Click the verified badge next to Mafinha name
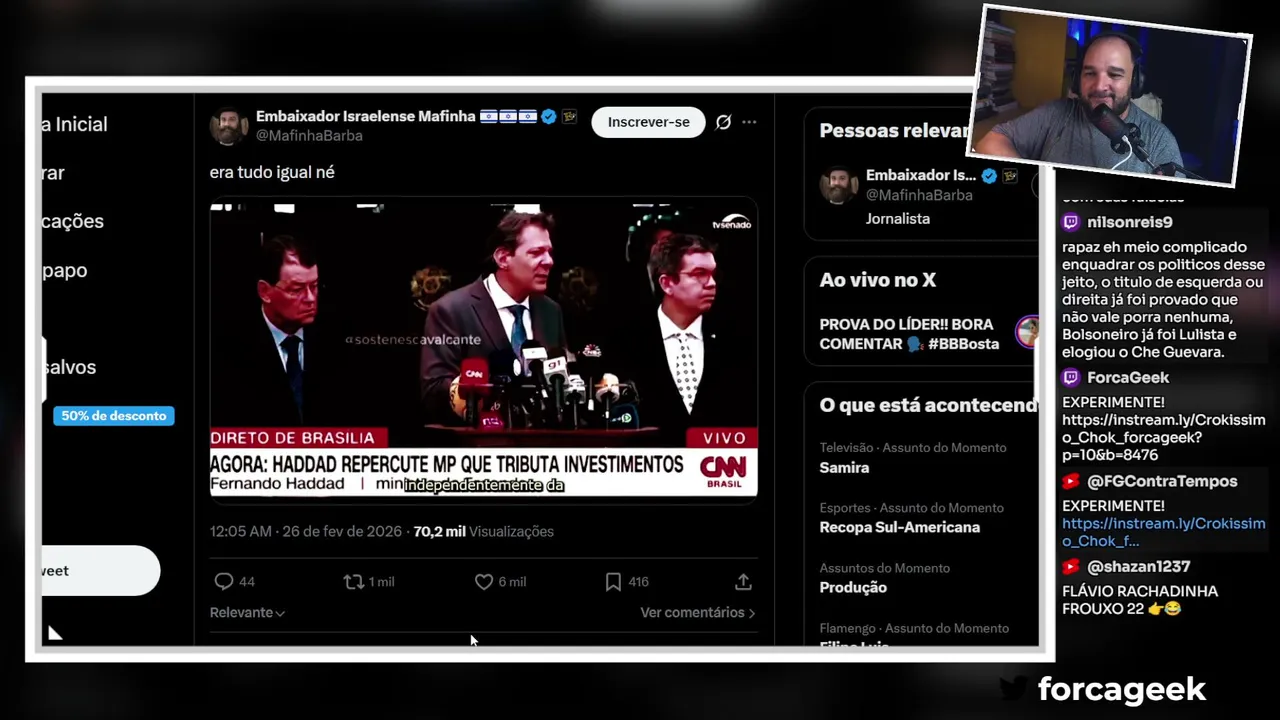 coord(548,116)
